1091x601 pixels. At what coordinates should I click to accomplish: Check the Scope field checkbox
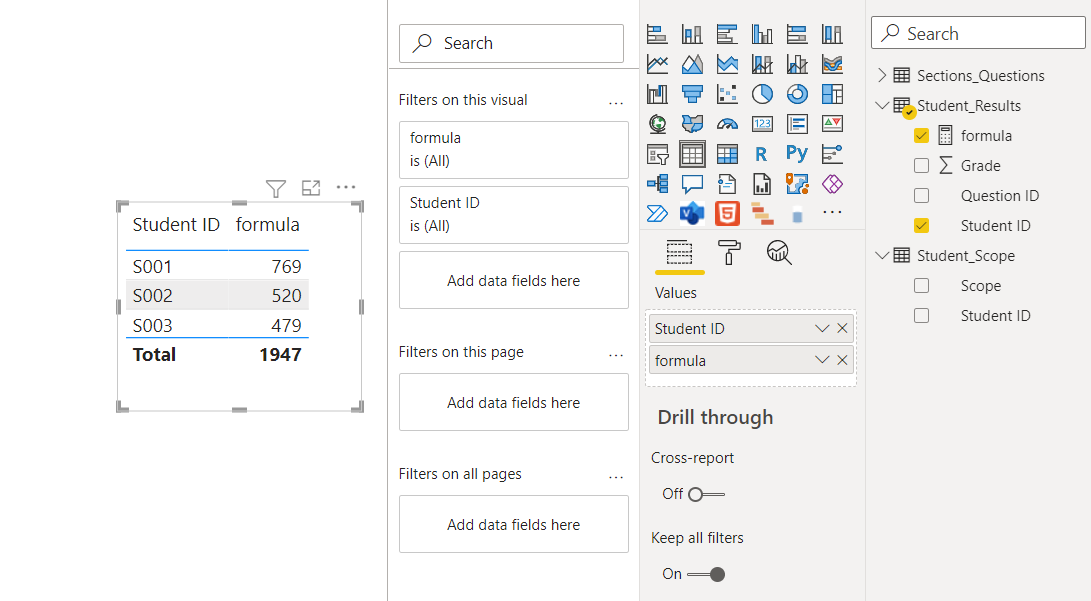point(921,285)
